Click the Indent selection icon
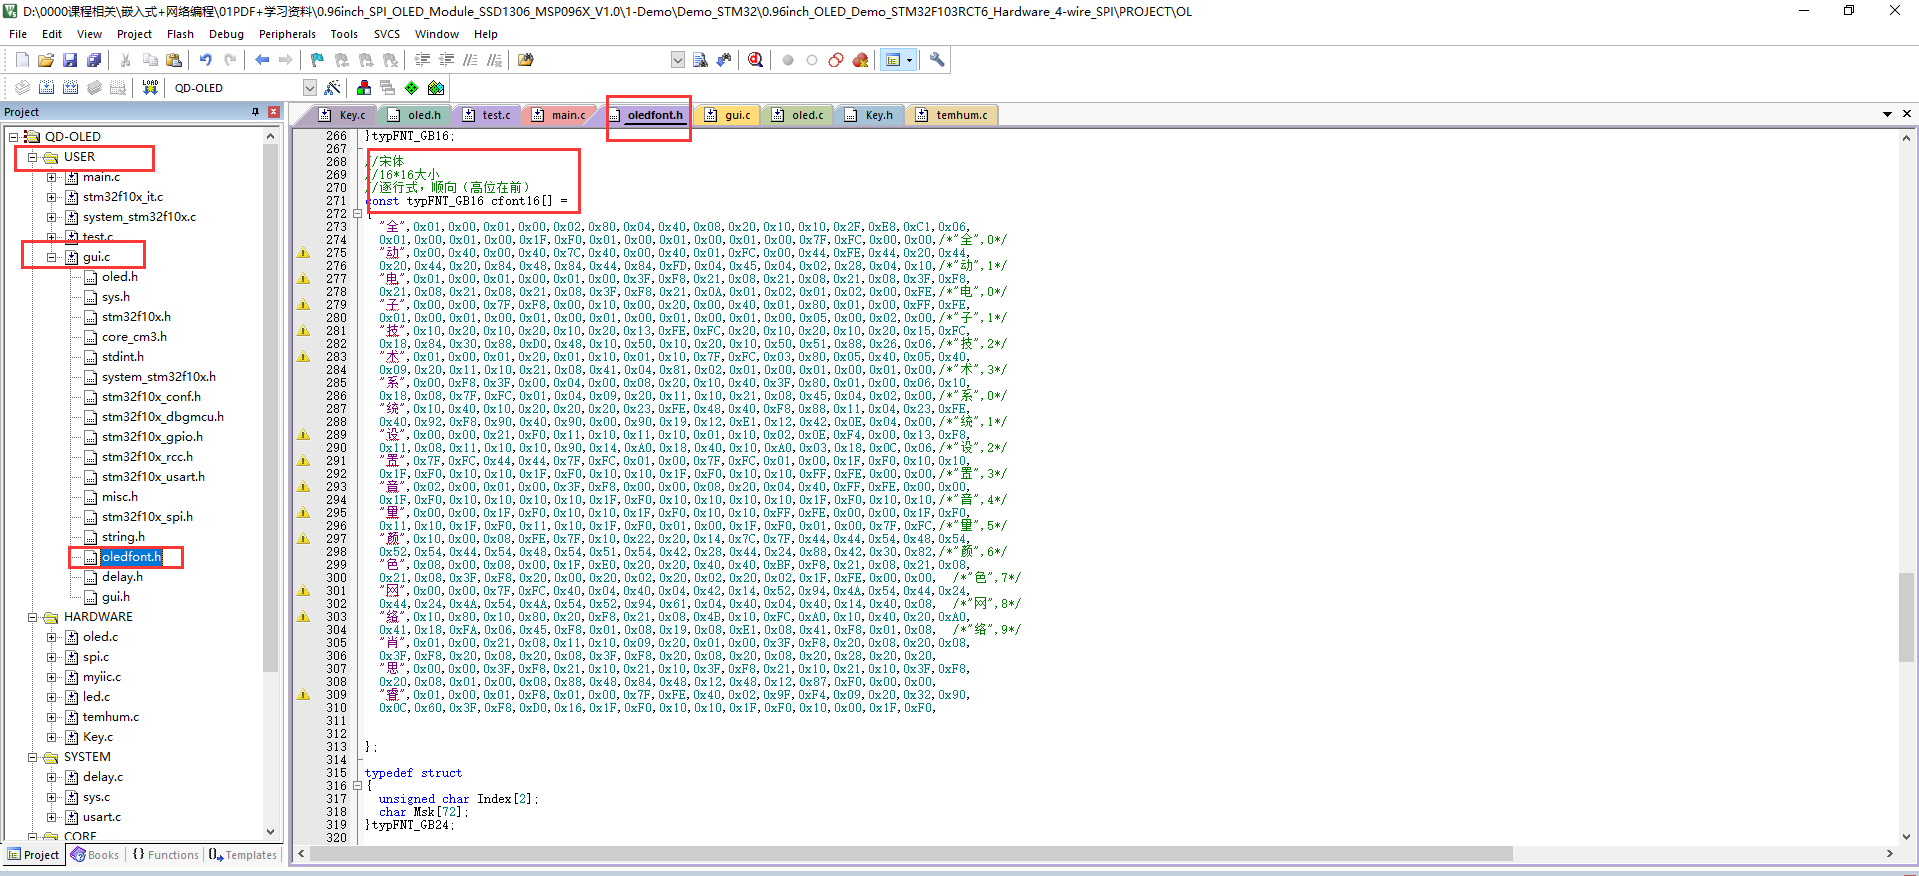 (x=423, y=60)
